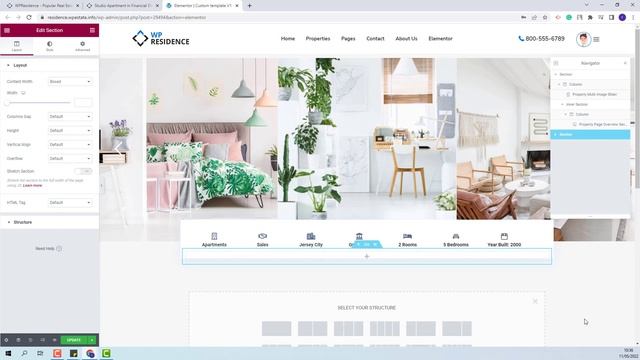Open the History icon in bottom bar

click(x=30, y=340)
